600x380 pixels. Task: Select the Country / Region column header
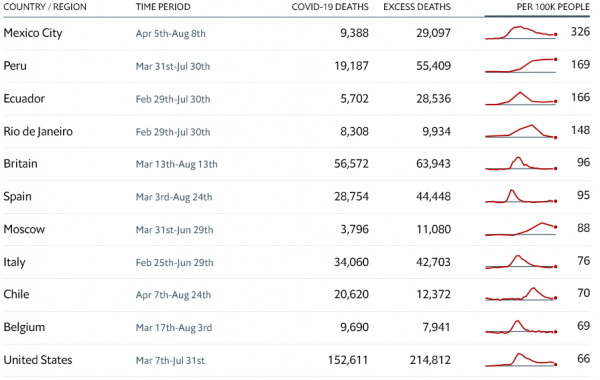[x=45, y=7]
